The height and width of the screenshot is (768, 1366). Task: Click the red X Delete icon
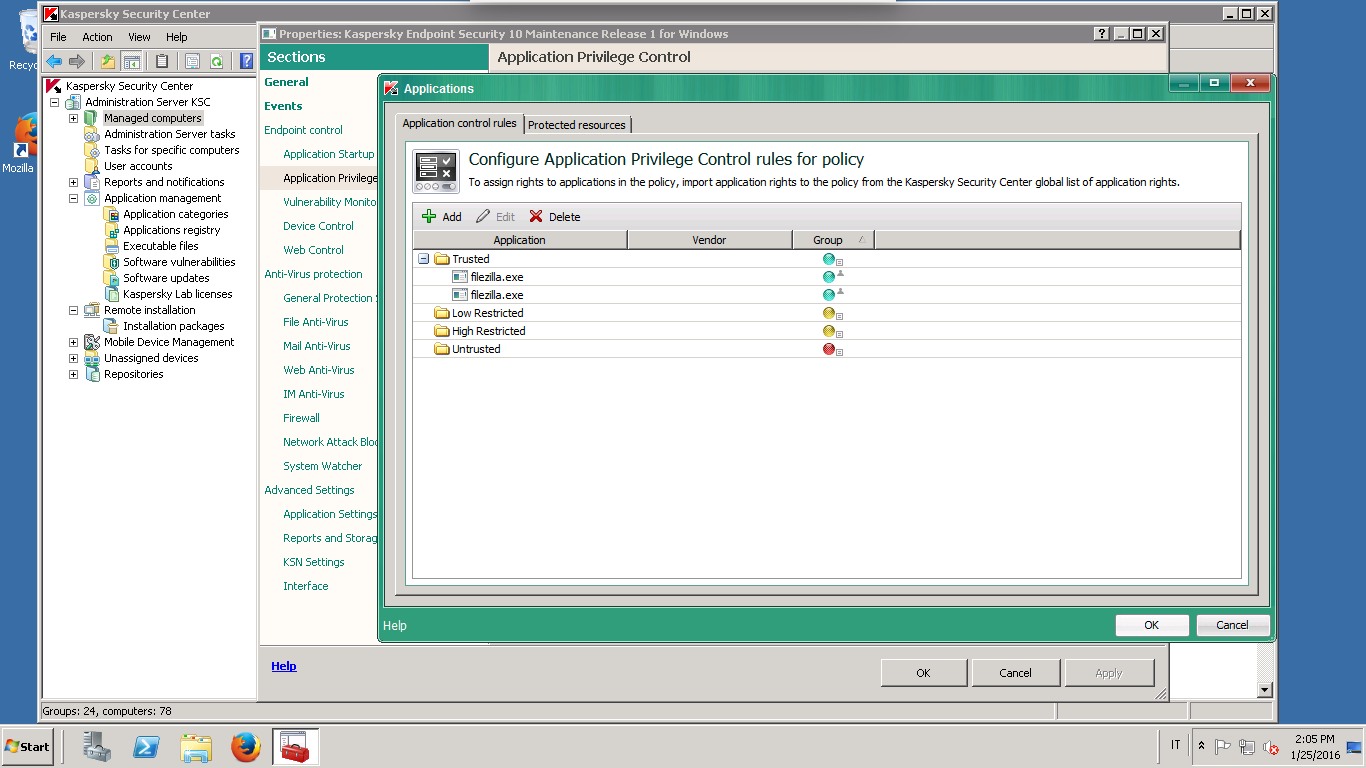536,216
